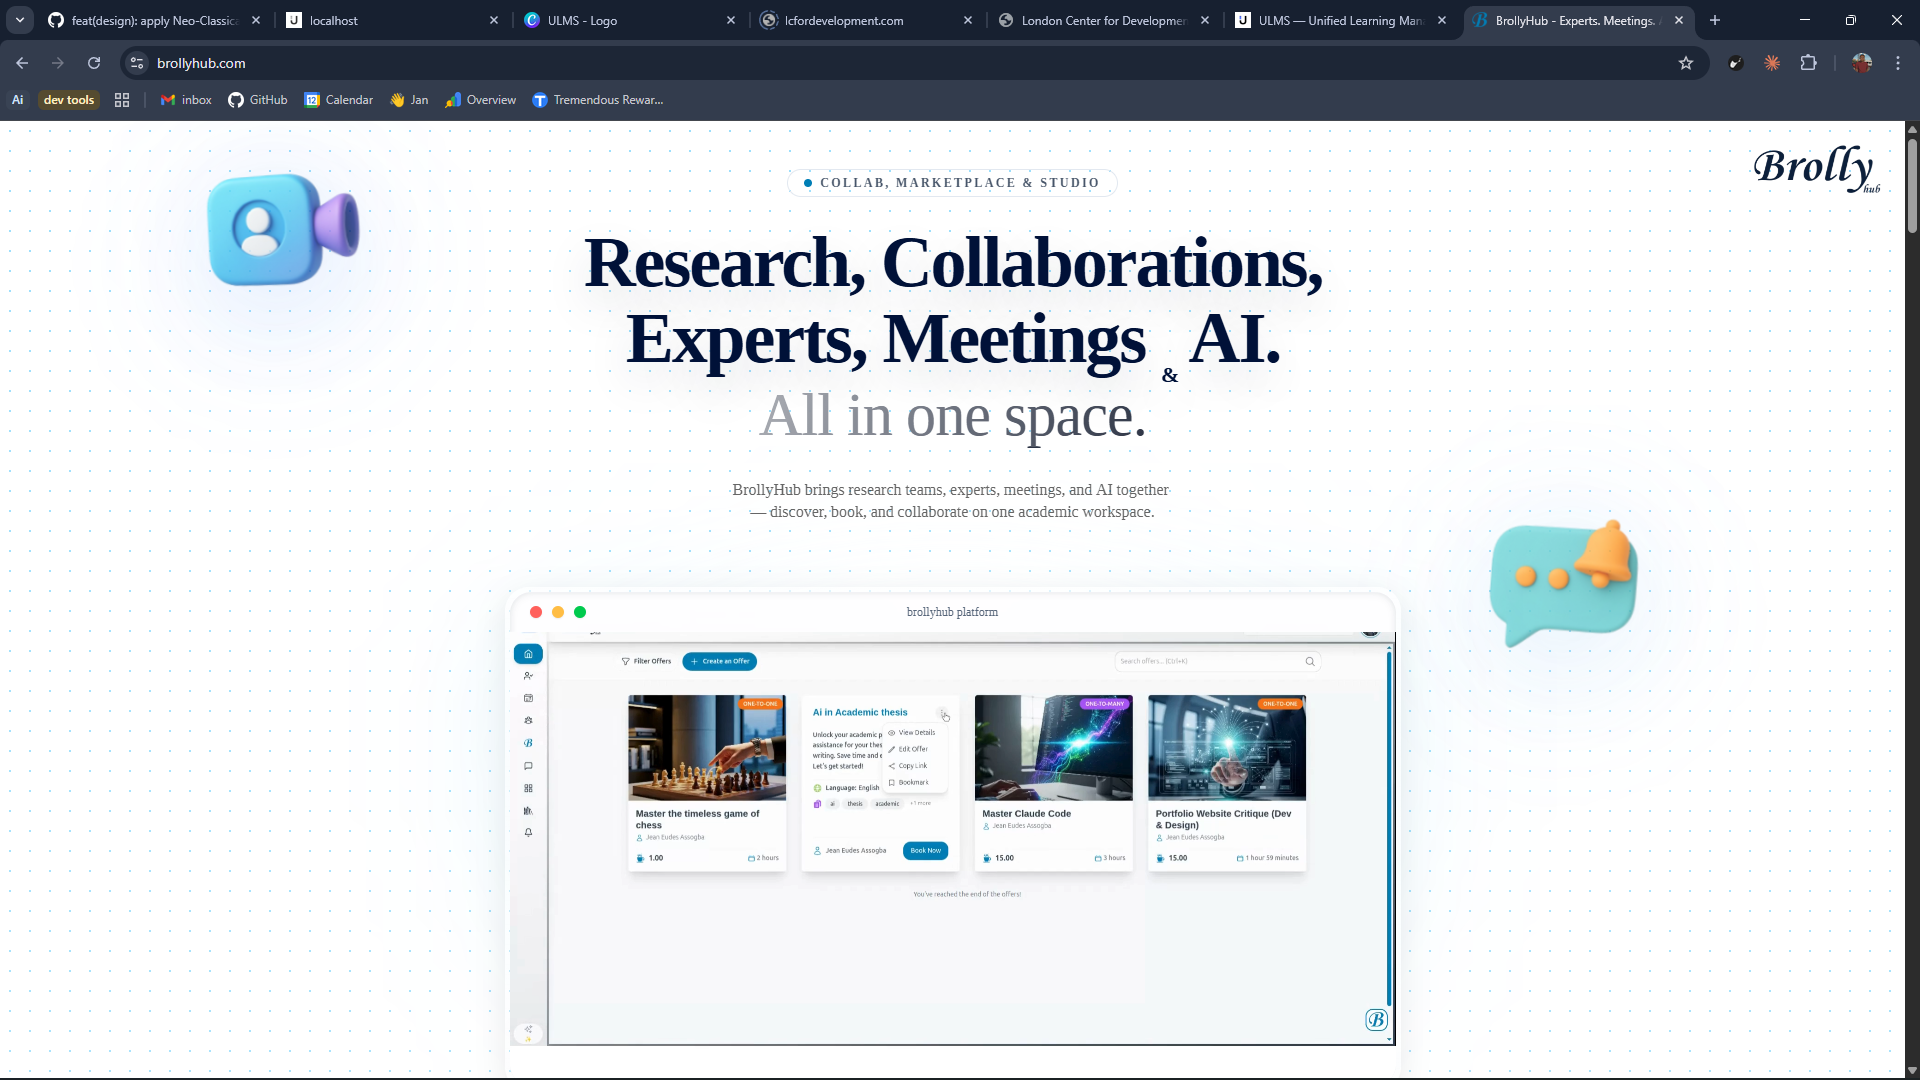
Task: Click the three-dot menu on Ai thesis card
Action: click(942, 712)
